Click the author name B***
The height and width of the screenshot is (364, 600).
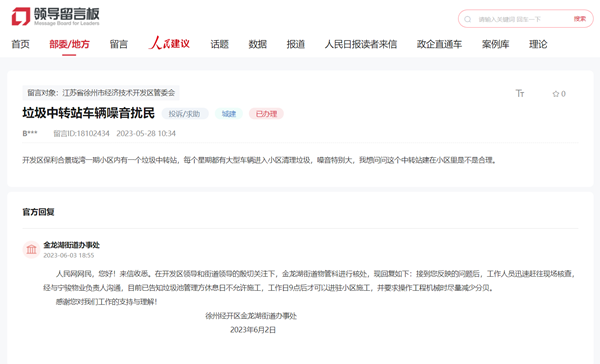30,134
